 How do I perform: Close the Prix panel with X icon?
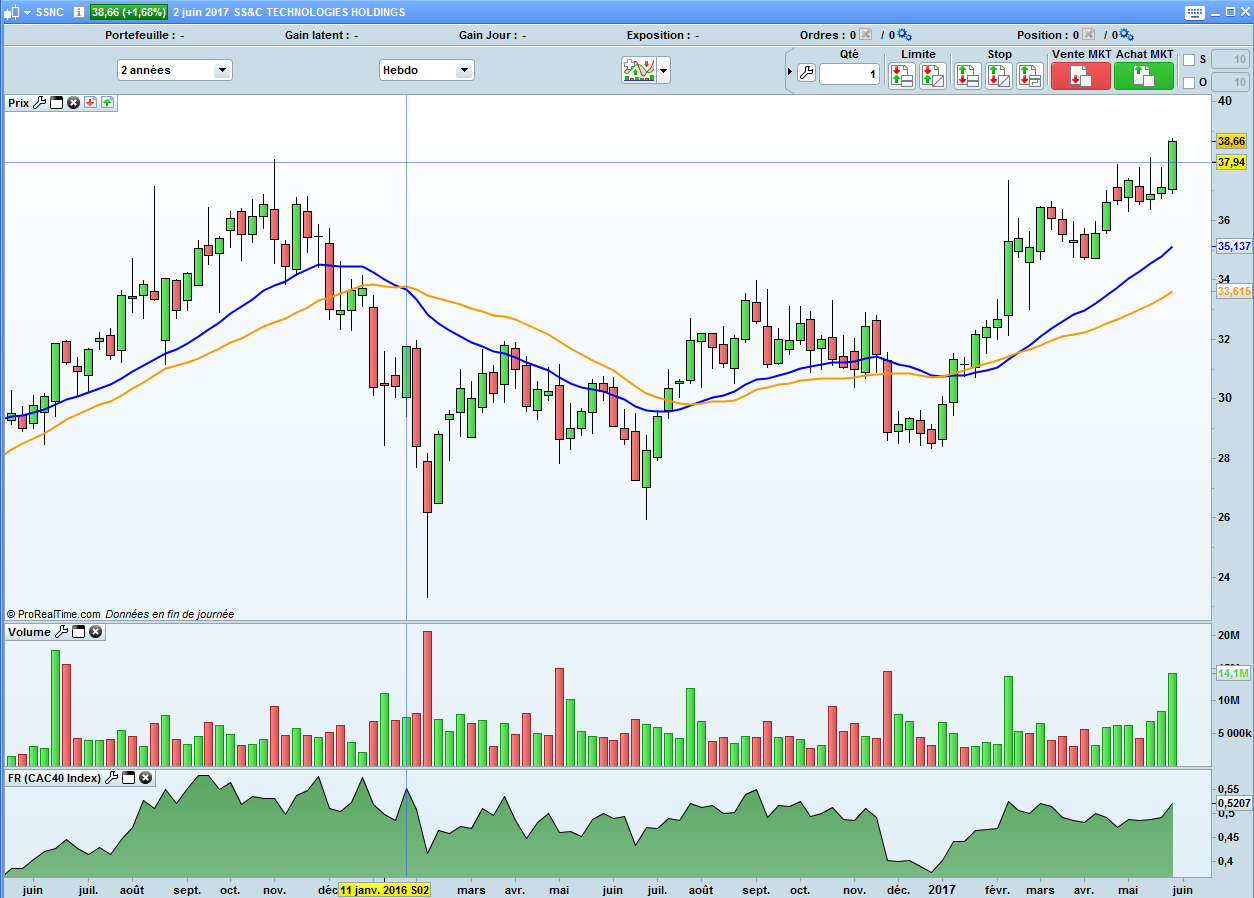point(73,102)
